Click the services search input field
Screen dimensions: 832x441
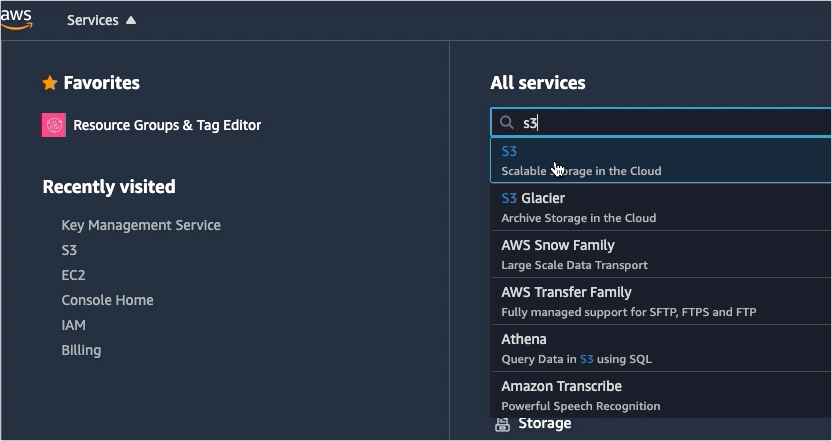pyautogui.click(x=670, y=123)
